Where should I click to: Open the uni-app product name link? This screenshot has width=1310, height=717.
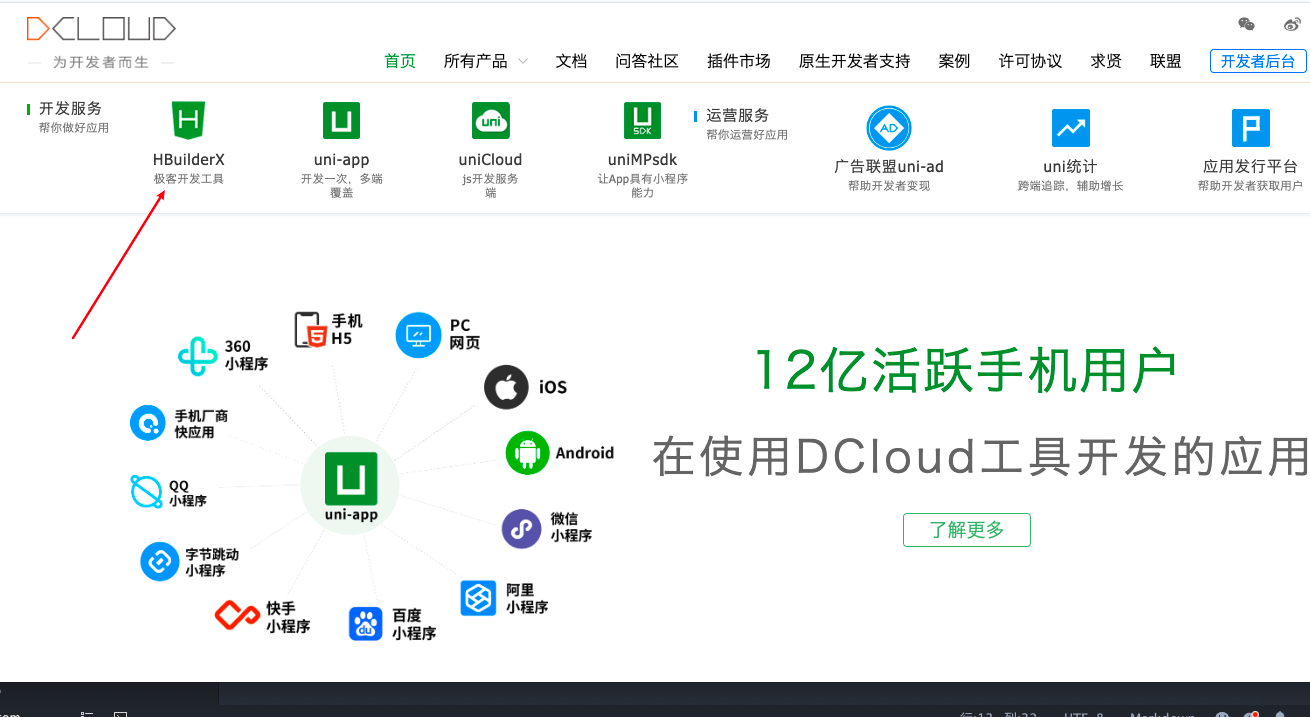pyautogui.click(x=342, y=160)
